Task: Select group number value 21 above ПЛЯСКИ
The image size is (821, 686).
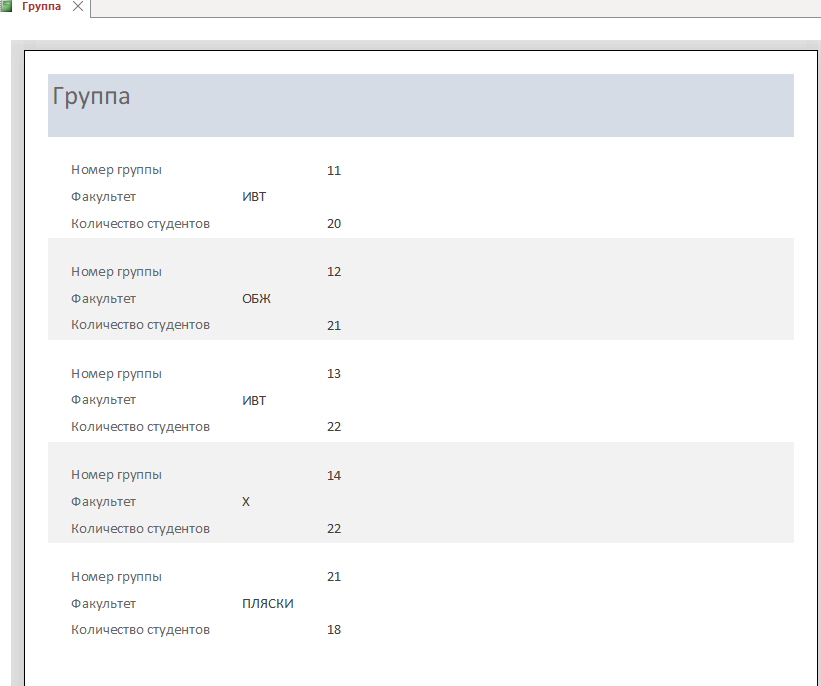Action: tap(334, 577)
